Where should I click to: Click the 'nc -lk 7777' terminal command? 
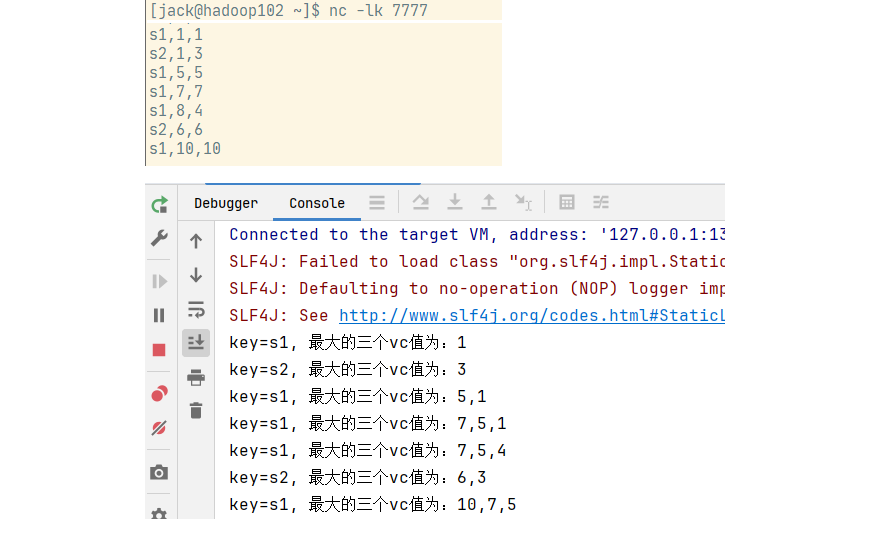coord(378,10)
